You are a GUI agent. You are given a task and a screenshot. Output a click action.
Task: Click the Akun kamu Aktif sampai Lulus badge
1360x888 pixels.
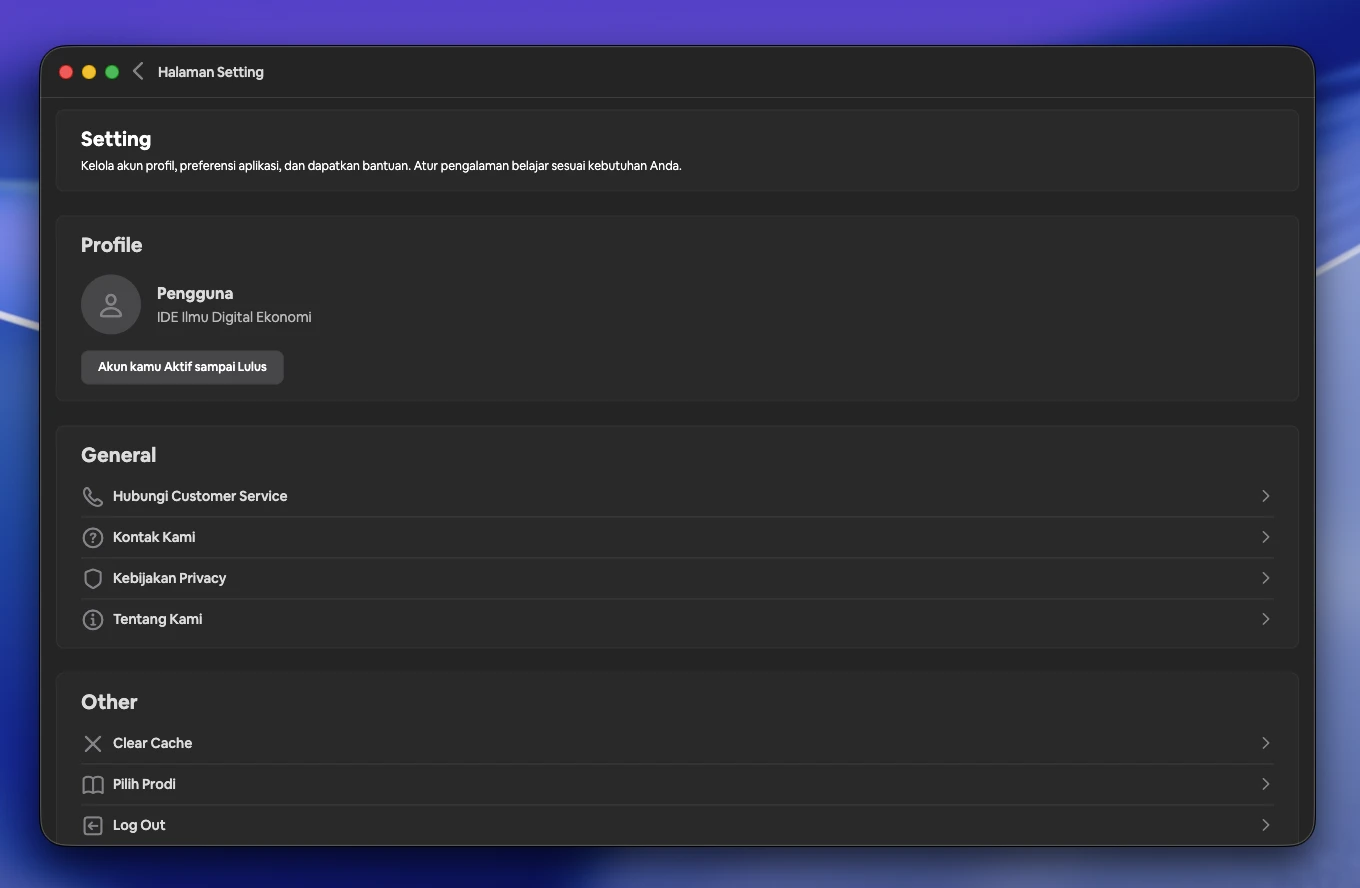182,367
